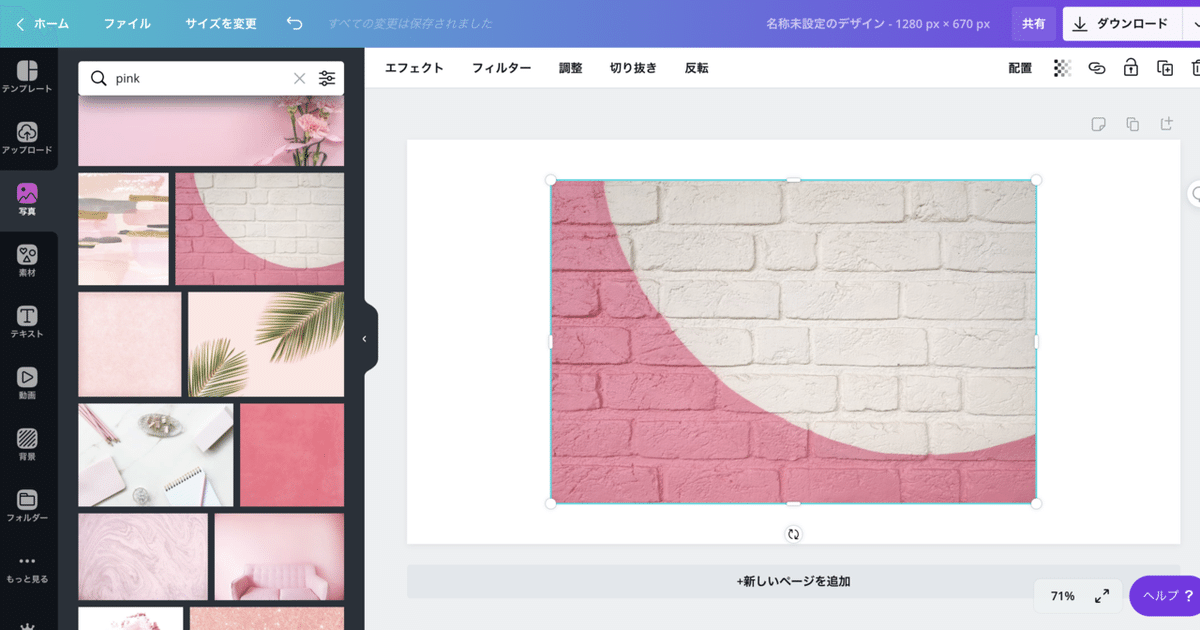1200x630 pixels.
Task: Open the テンプレート (templates) sidebar tab
Action: (27, 77)
